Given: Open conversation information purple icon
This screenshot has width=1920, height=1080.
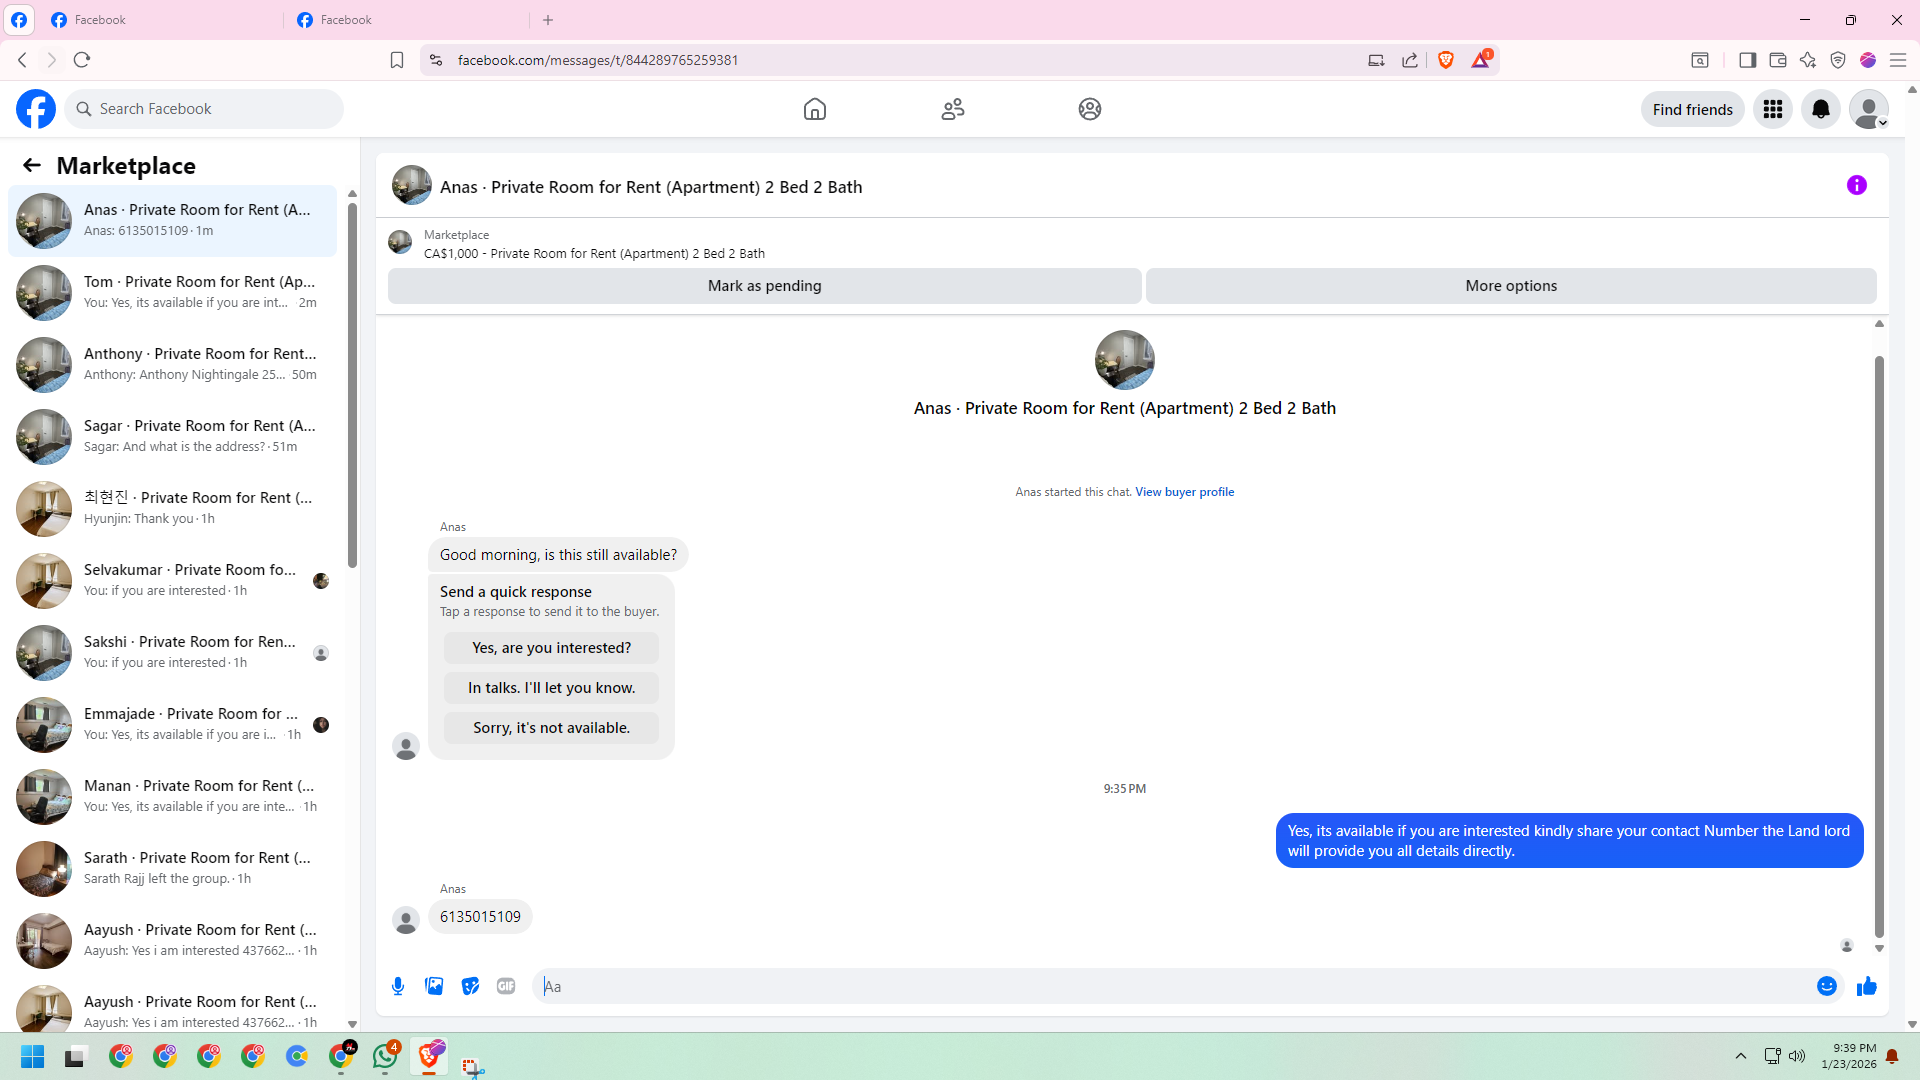Looking at the screenshot, I should (x=1856, y=185).
